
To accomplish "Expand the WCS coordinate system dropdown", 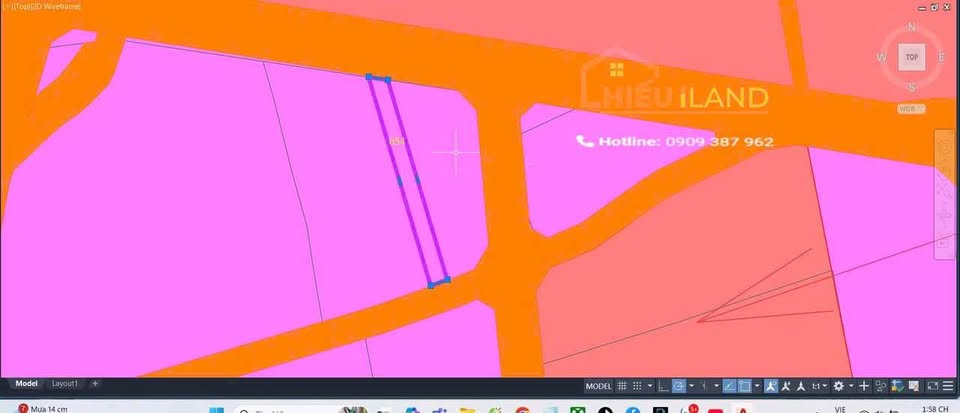I will [910, 107].
